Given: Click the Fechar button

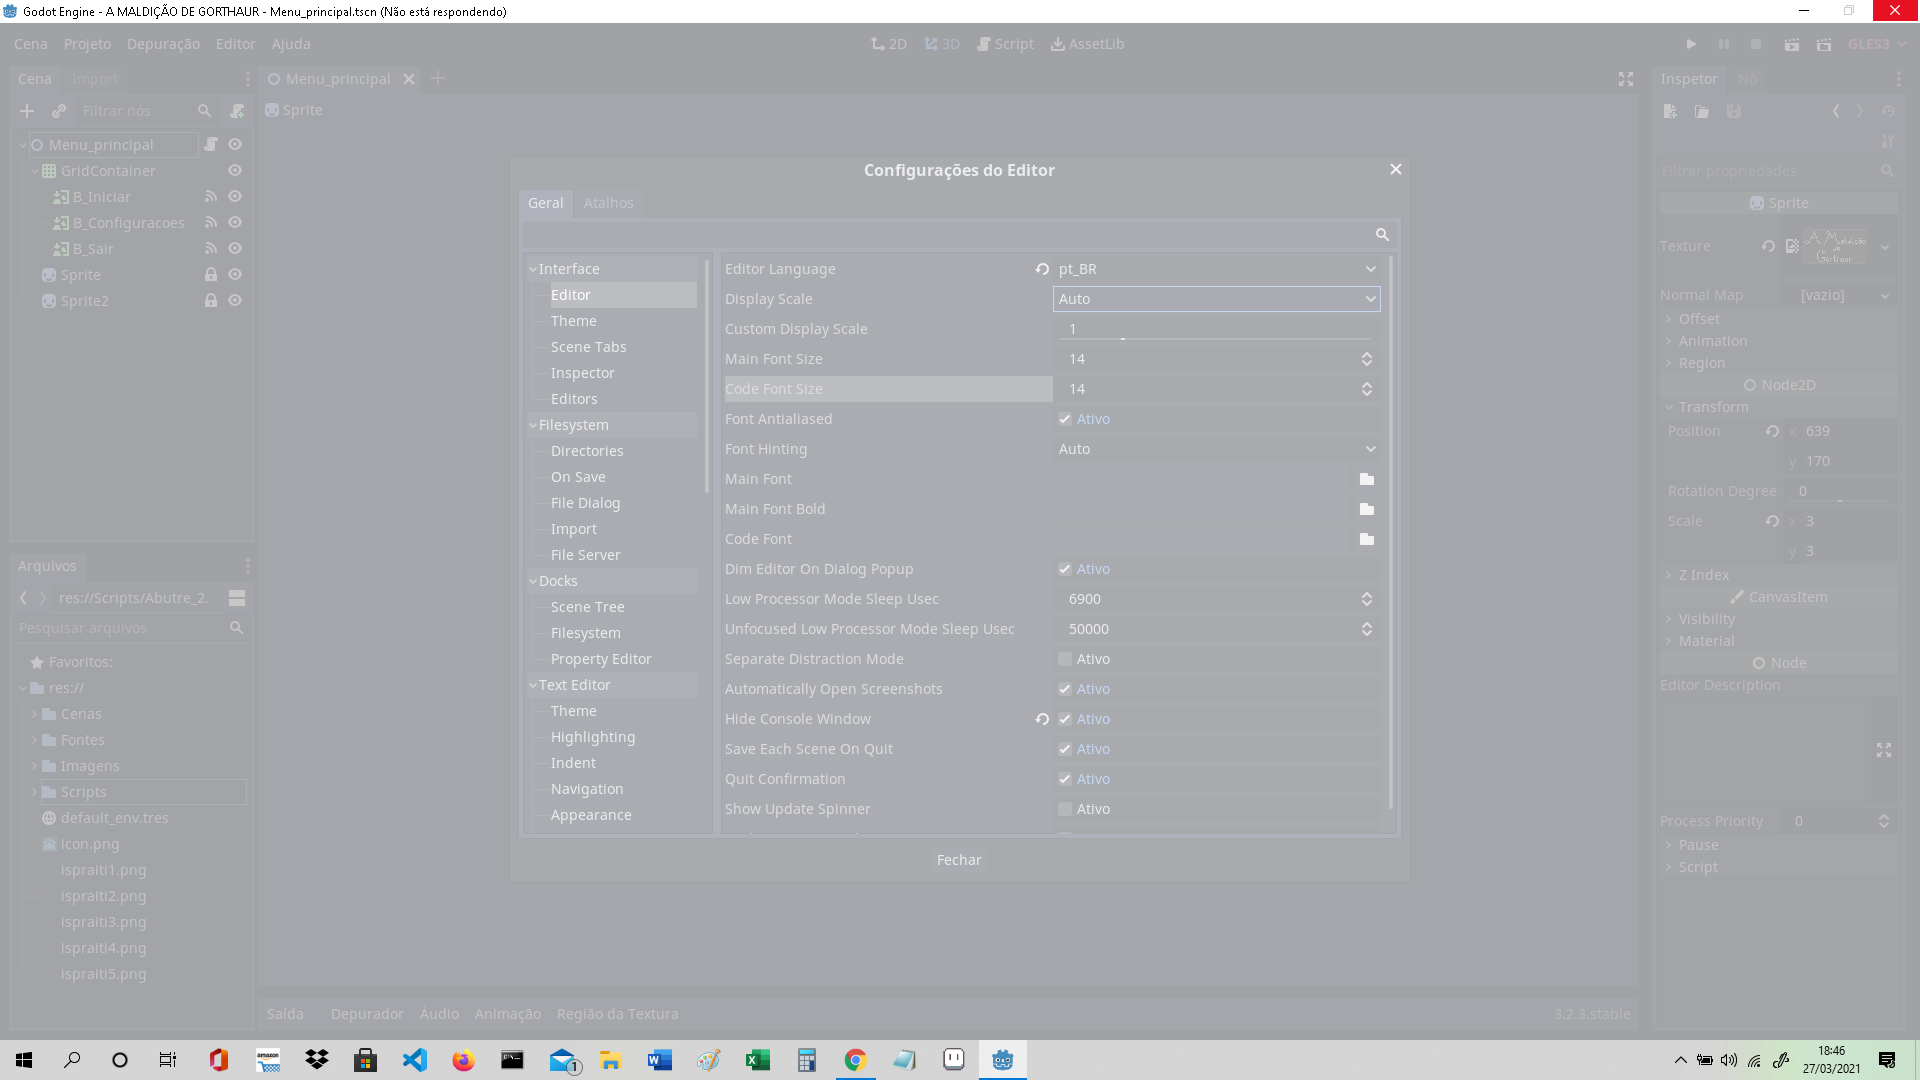Looking at the screenshot, I should (x=958, y=859).
